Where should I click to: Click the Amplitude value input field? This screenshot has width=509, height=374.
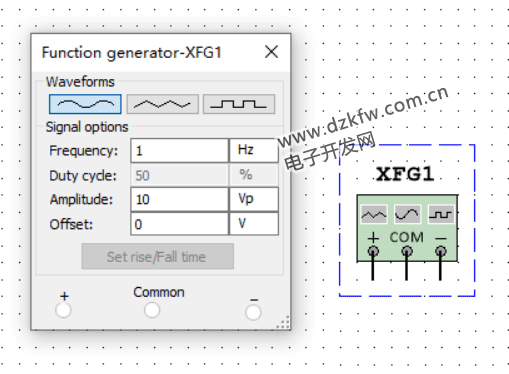pos(179,199)
